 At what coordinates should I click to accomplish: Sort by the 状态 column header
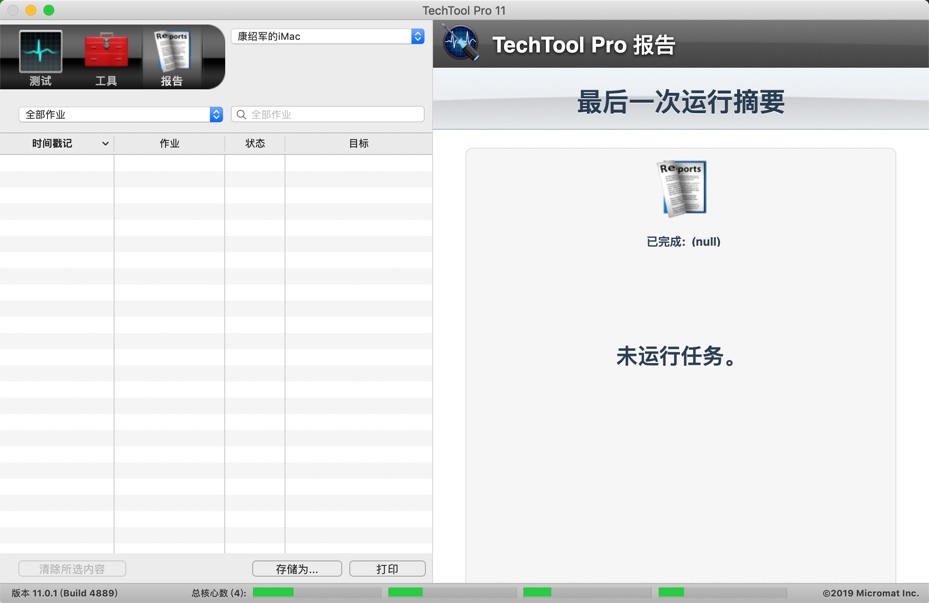coord(255,143)
